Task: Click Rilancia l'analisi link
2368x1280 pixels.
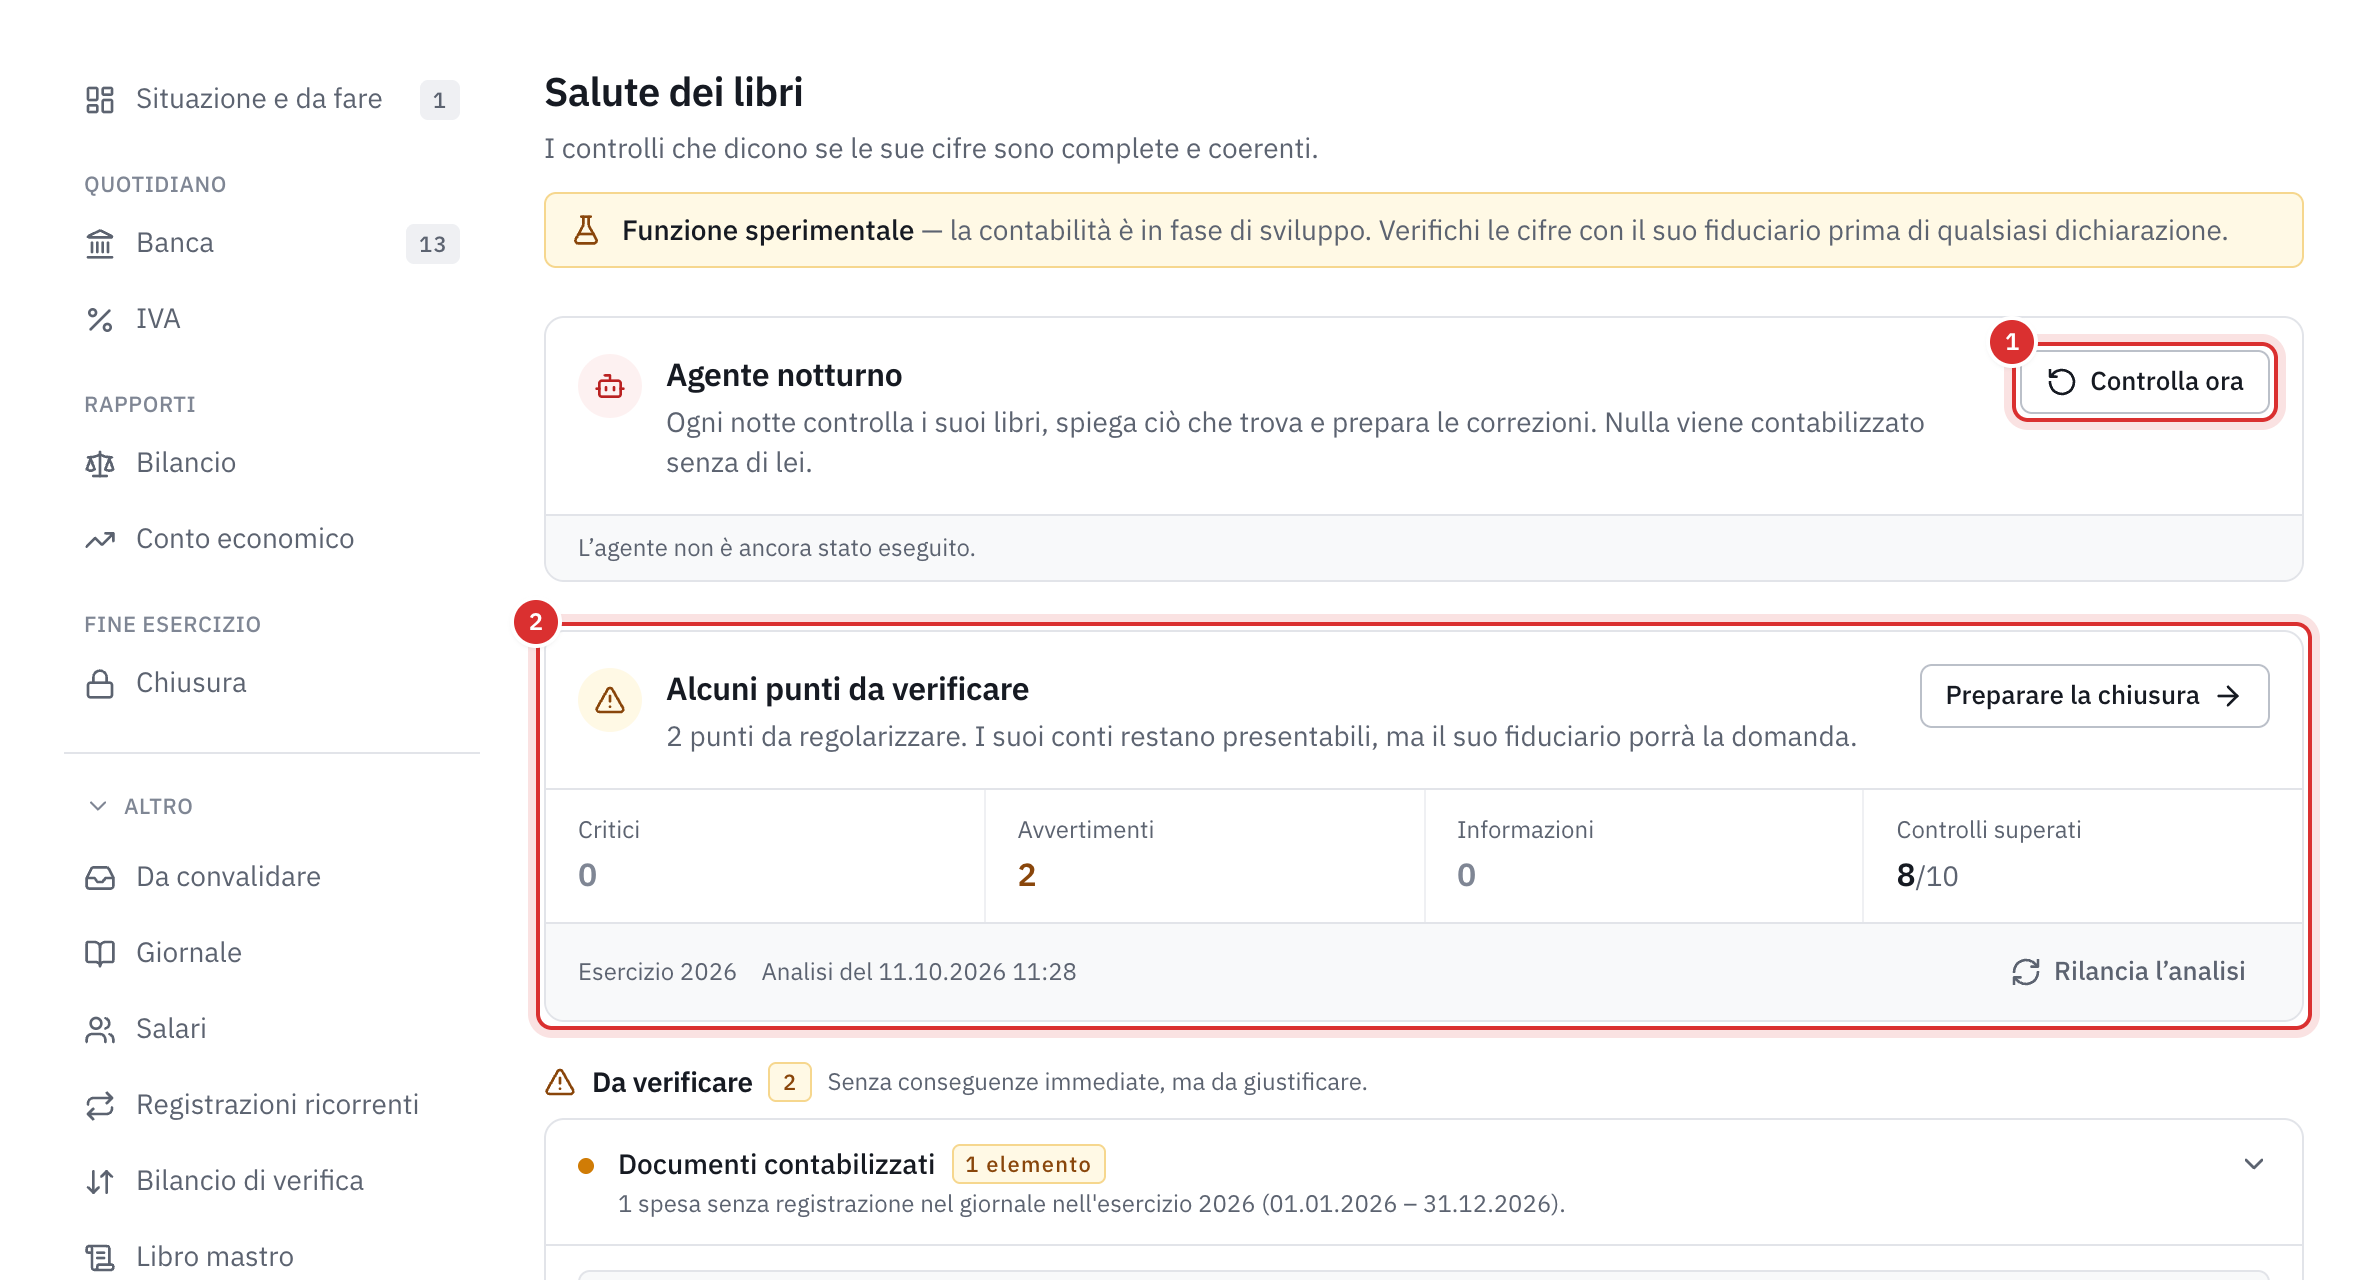Action: click(x=2129, y=972)
